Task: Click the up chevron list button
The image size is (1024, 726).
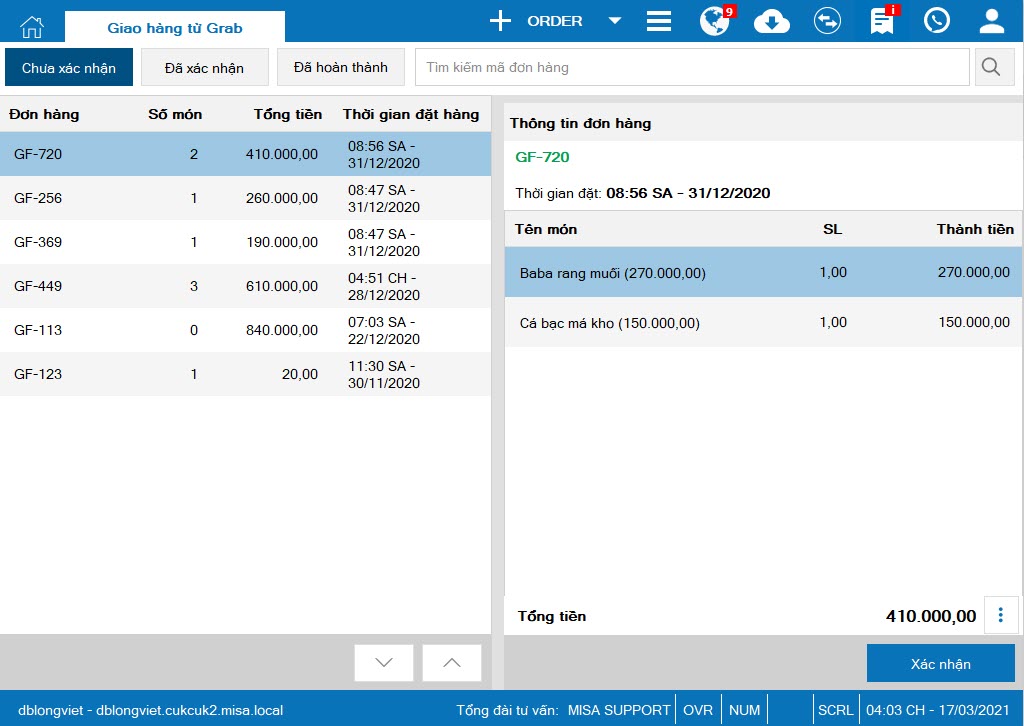Action: (x=452, y=663)
